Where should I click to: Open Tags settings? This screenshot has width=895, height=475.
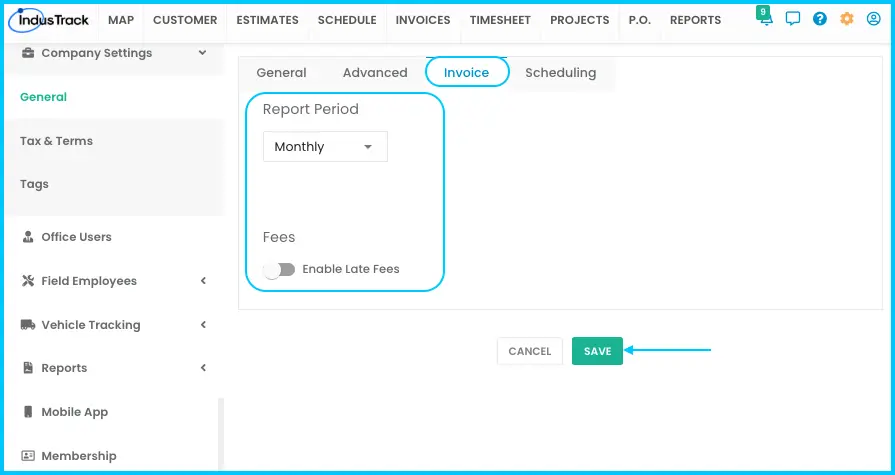pyautogui.click(x=34, y=184)
